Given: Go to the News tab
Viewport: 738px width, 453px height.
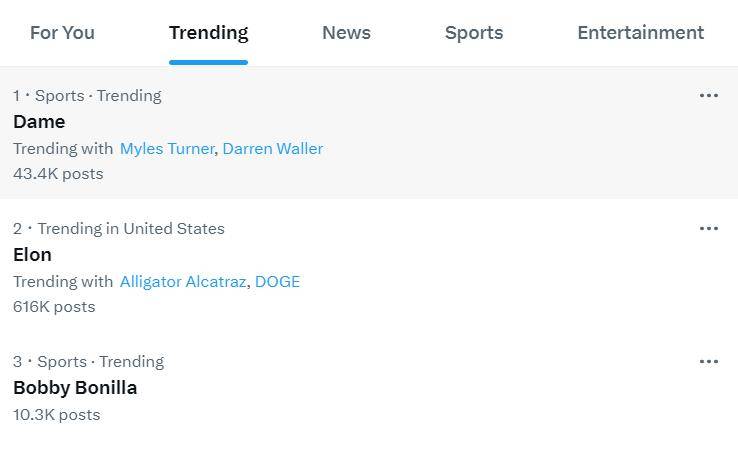Looking at the screenshot, I should pos(346,33).
